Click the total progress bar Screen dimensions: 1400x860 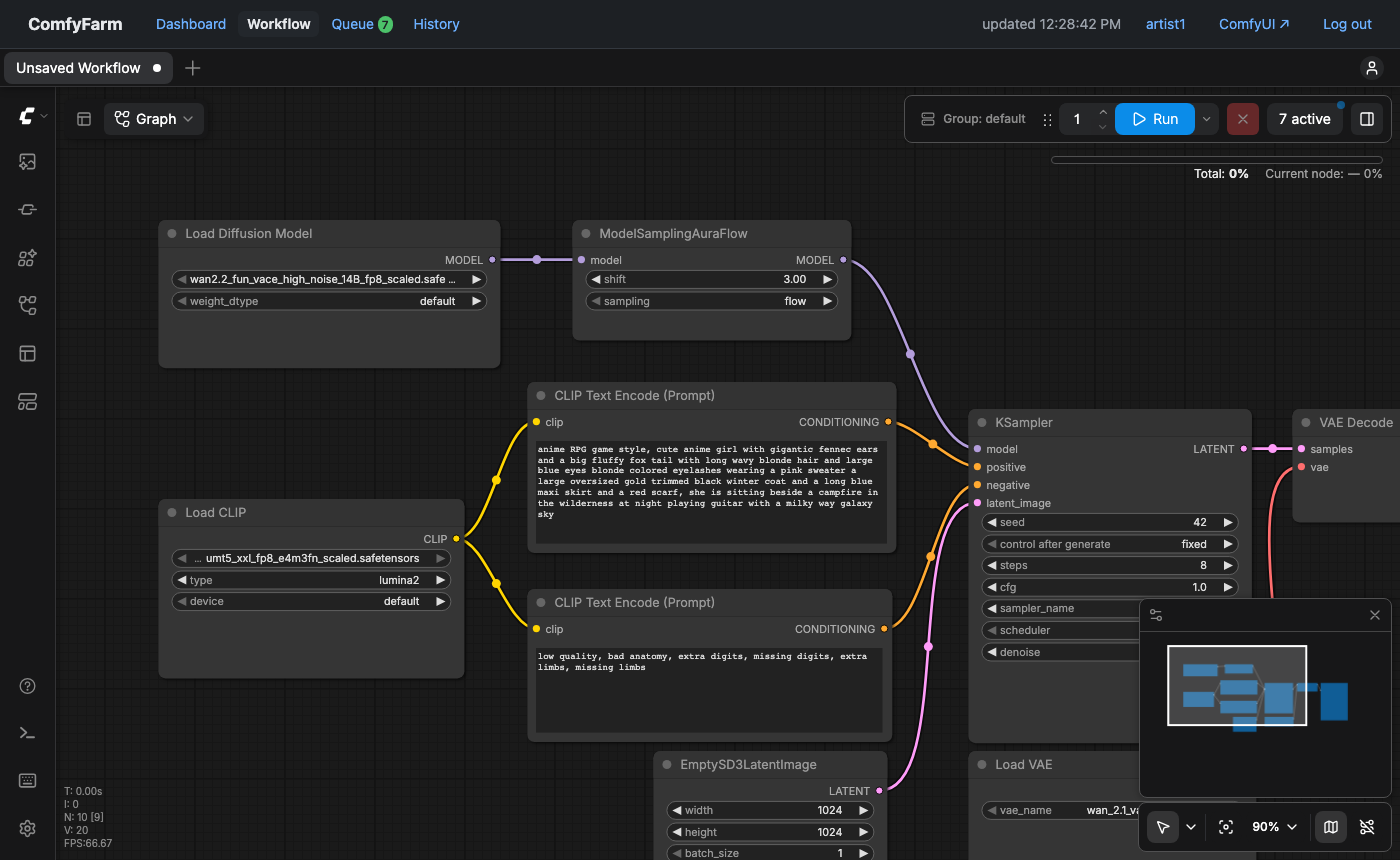point(1216,160)
